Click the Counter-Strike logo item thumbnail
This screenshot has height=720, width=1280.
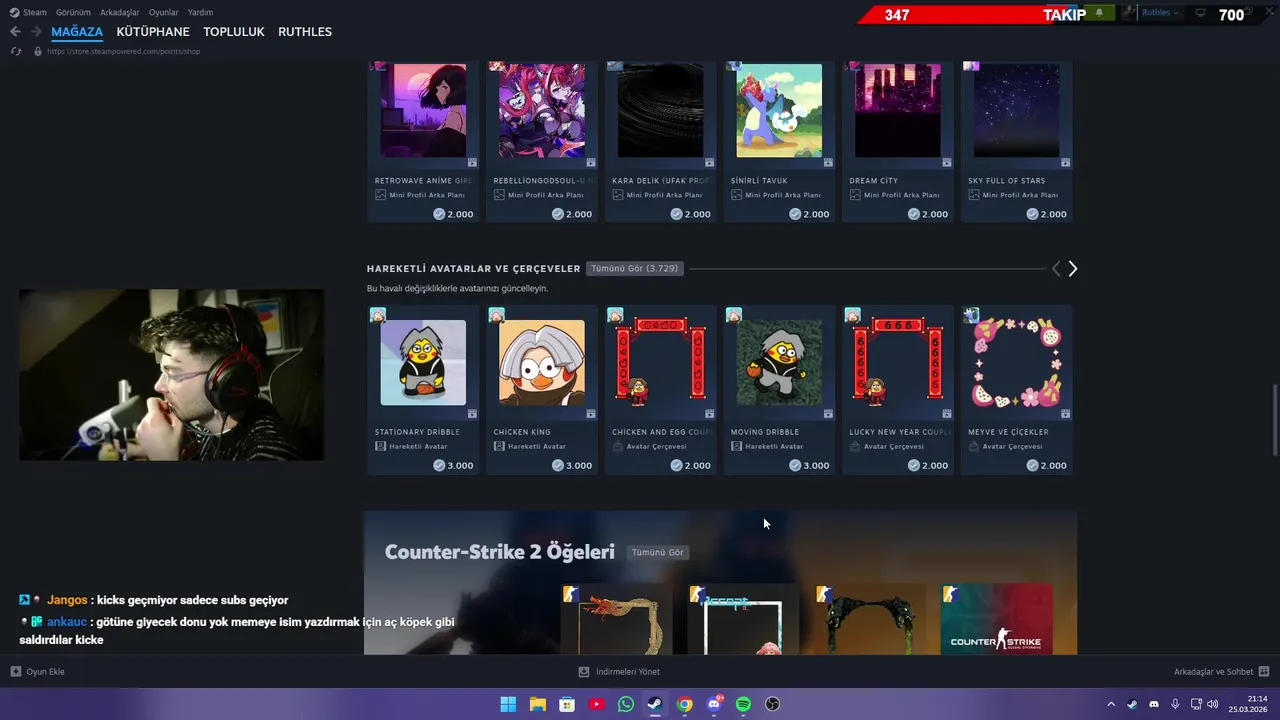(x=996, y=619)
